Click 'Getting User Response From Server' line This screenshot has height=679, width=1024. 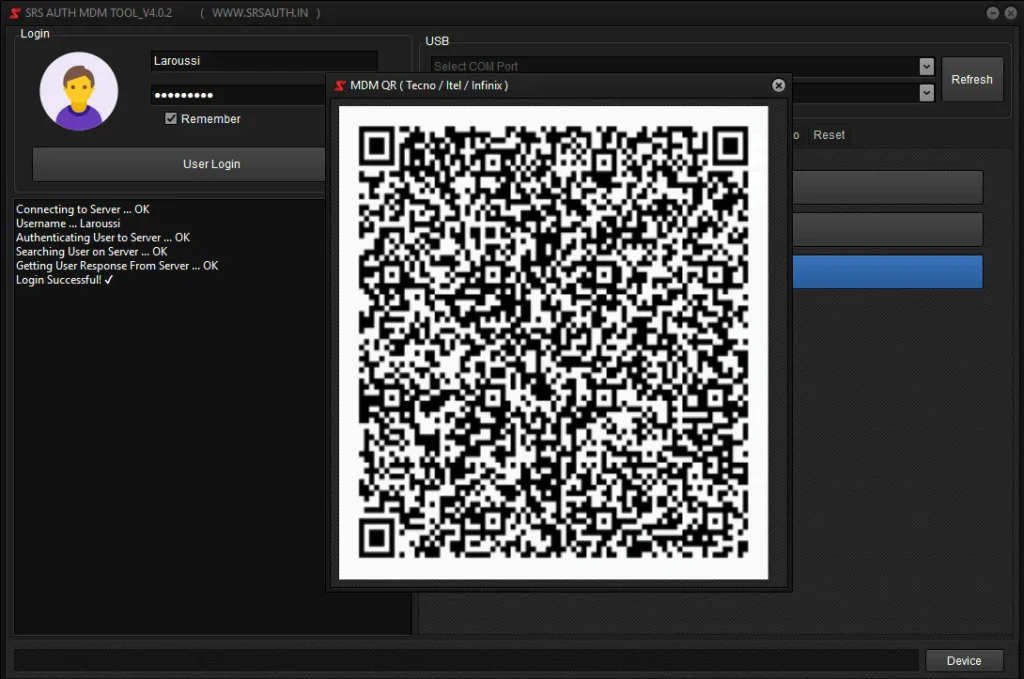117,266
